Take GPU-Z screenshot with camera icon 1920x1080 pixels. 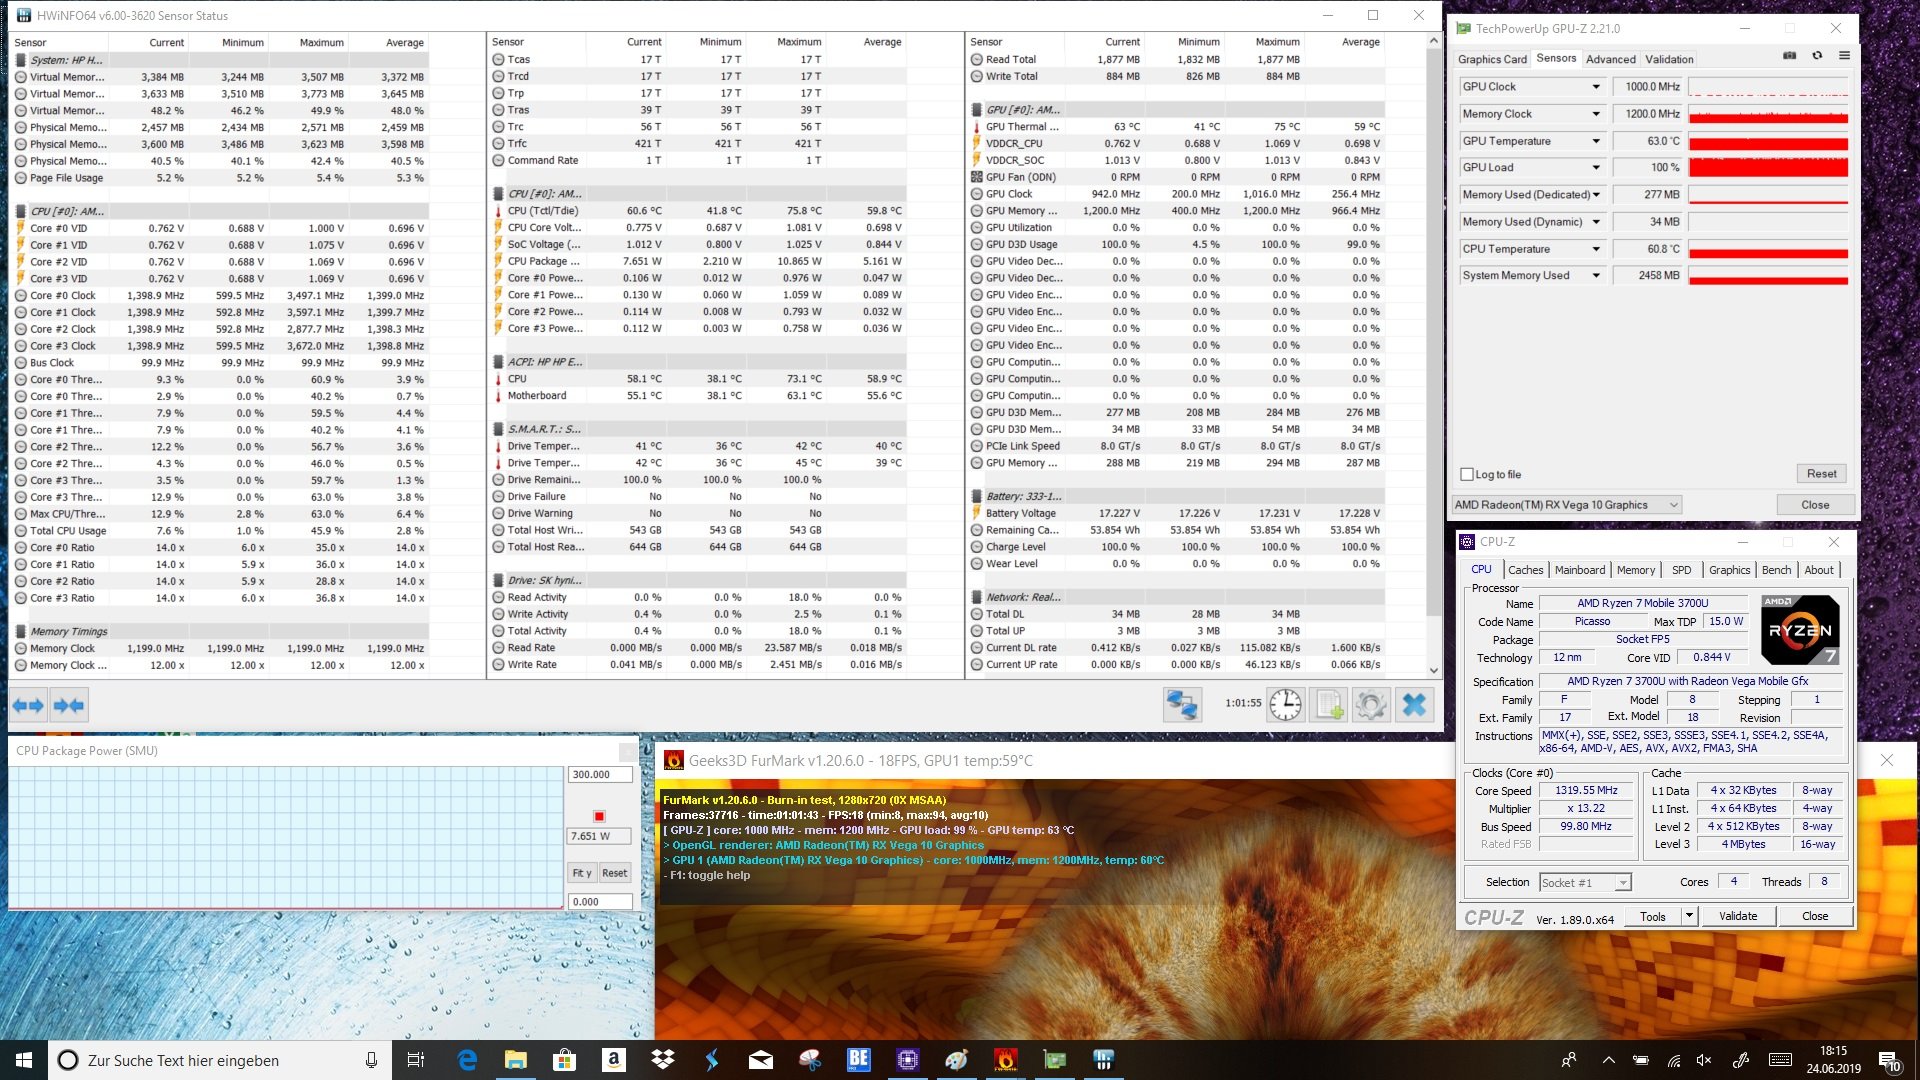[1789, 56]
